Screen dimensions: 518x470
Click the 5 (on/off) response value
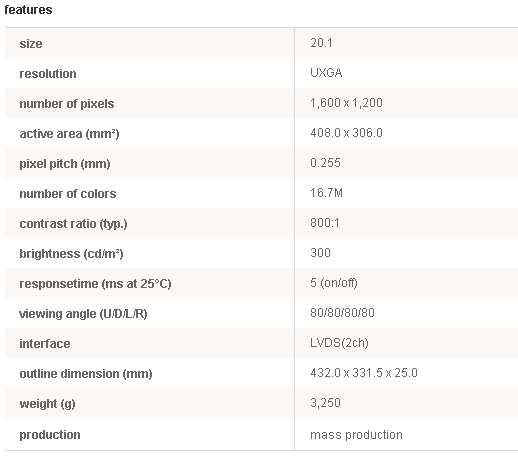coord(334,283)
